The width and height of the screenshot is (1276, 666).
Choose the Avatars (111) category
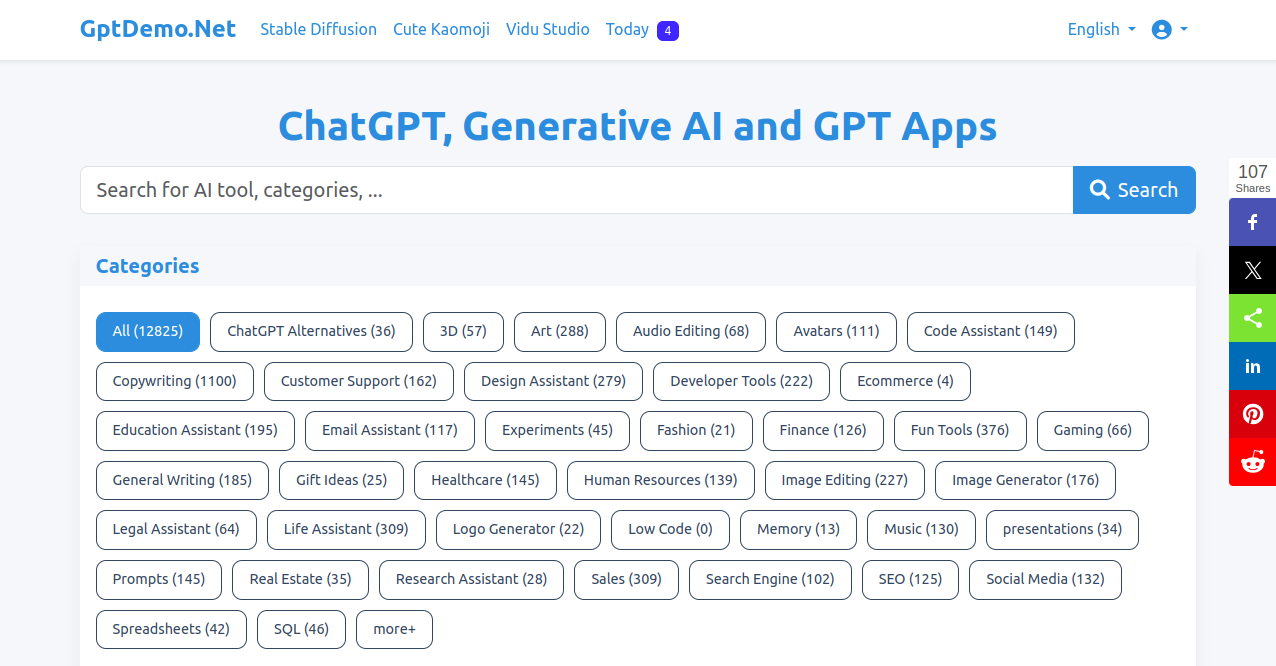(836, 332)
